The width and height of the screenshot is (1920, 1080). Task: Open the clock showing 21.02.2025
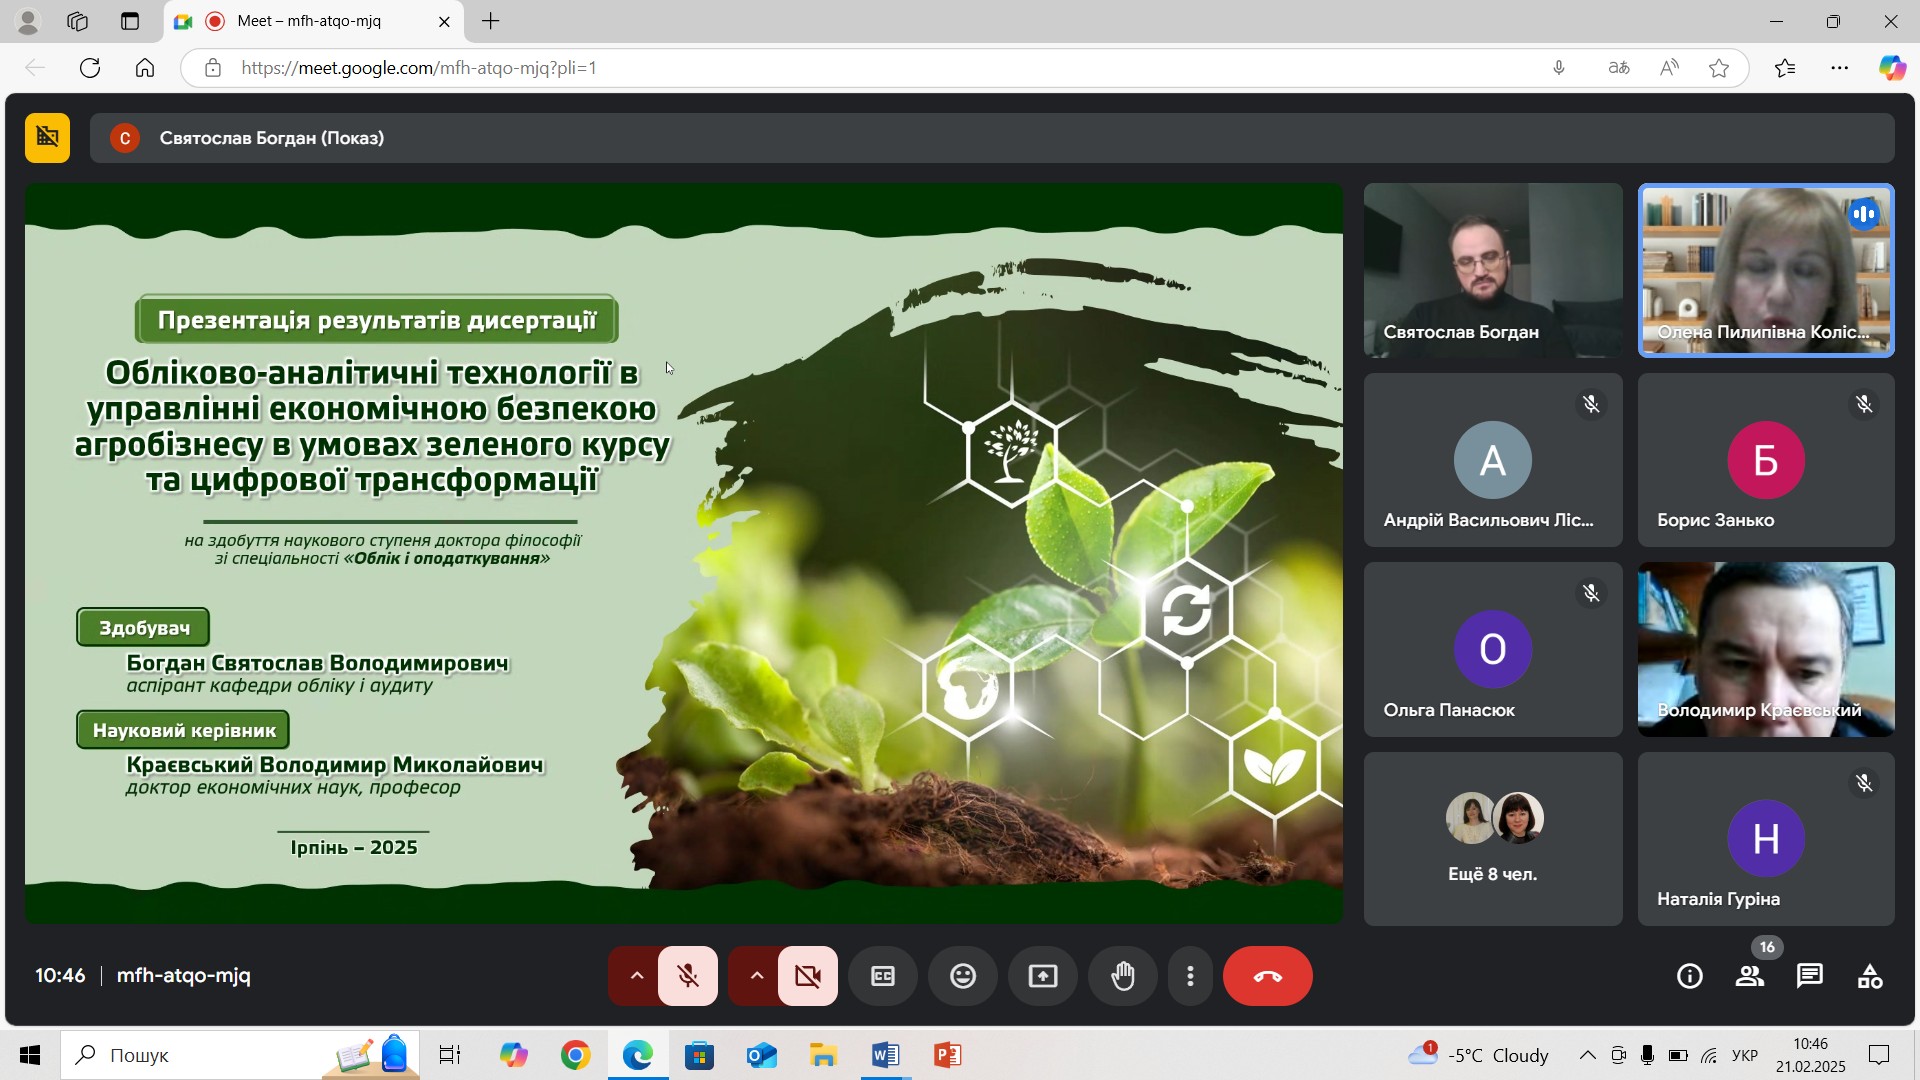tap(1810, 1055)
